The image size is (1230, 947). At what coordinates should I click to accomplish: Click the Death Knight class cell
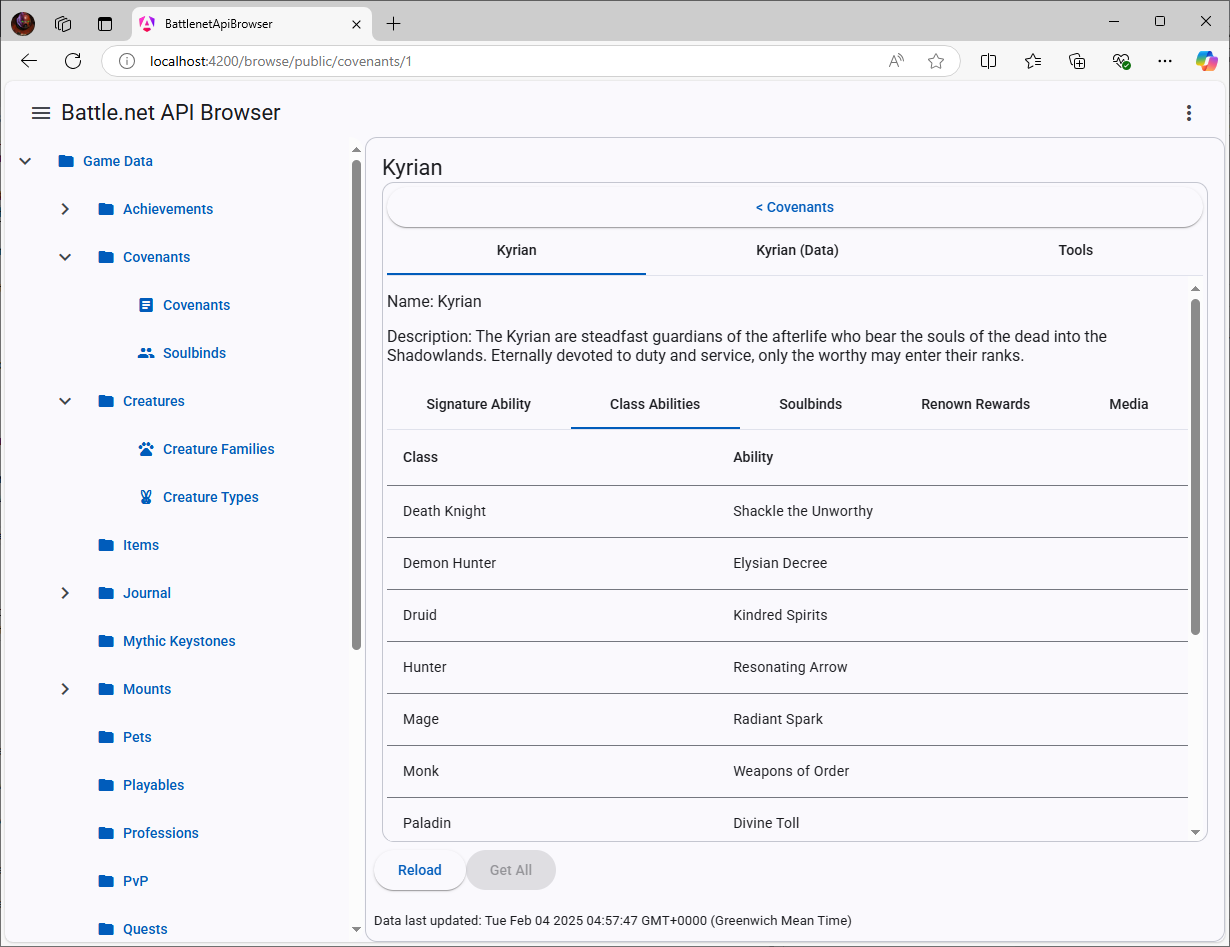point(444,511)
